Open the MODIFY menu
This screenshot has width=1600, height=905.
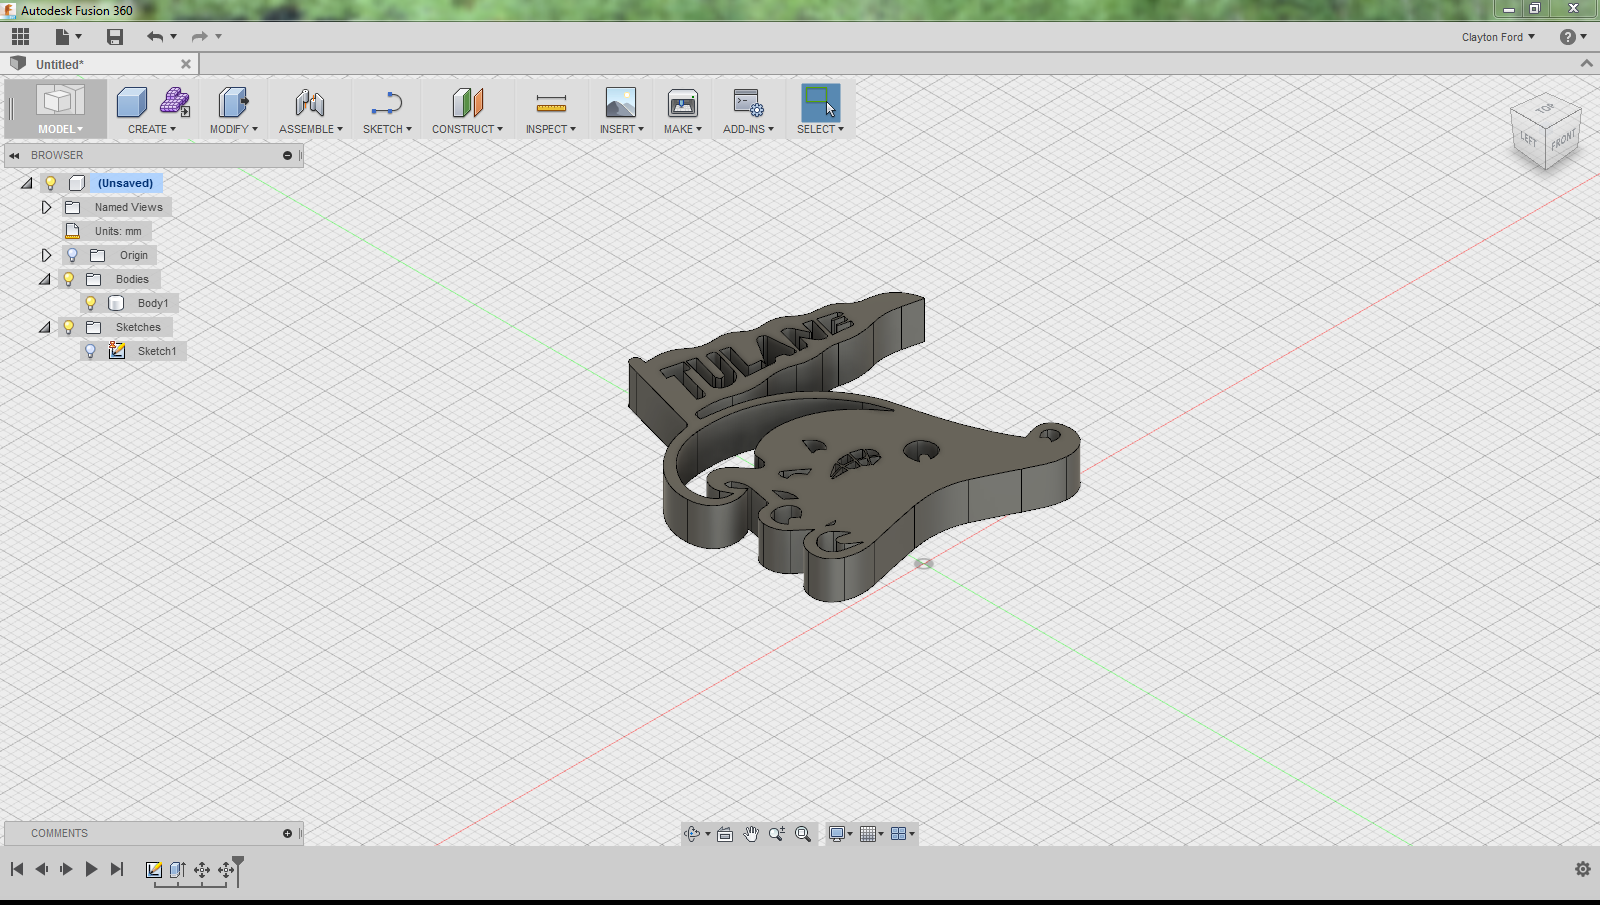(x=234, y=129)
